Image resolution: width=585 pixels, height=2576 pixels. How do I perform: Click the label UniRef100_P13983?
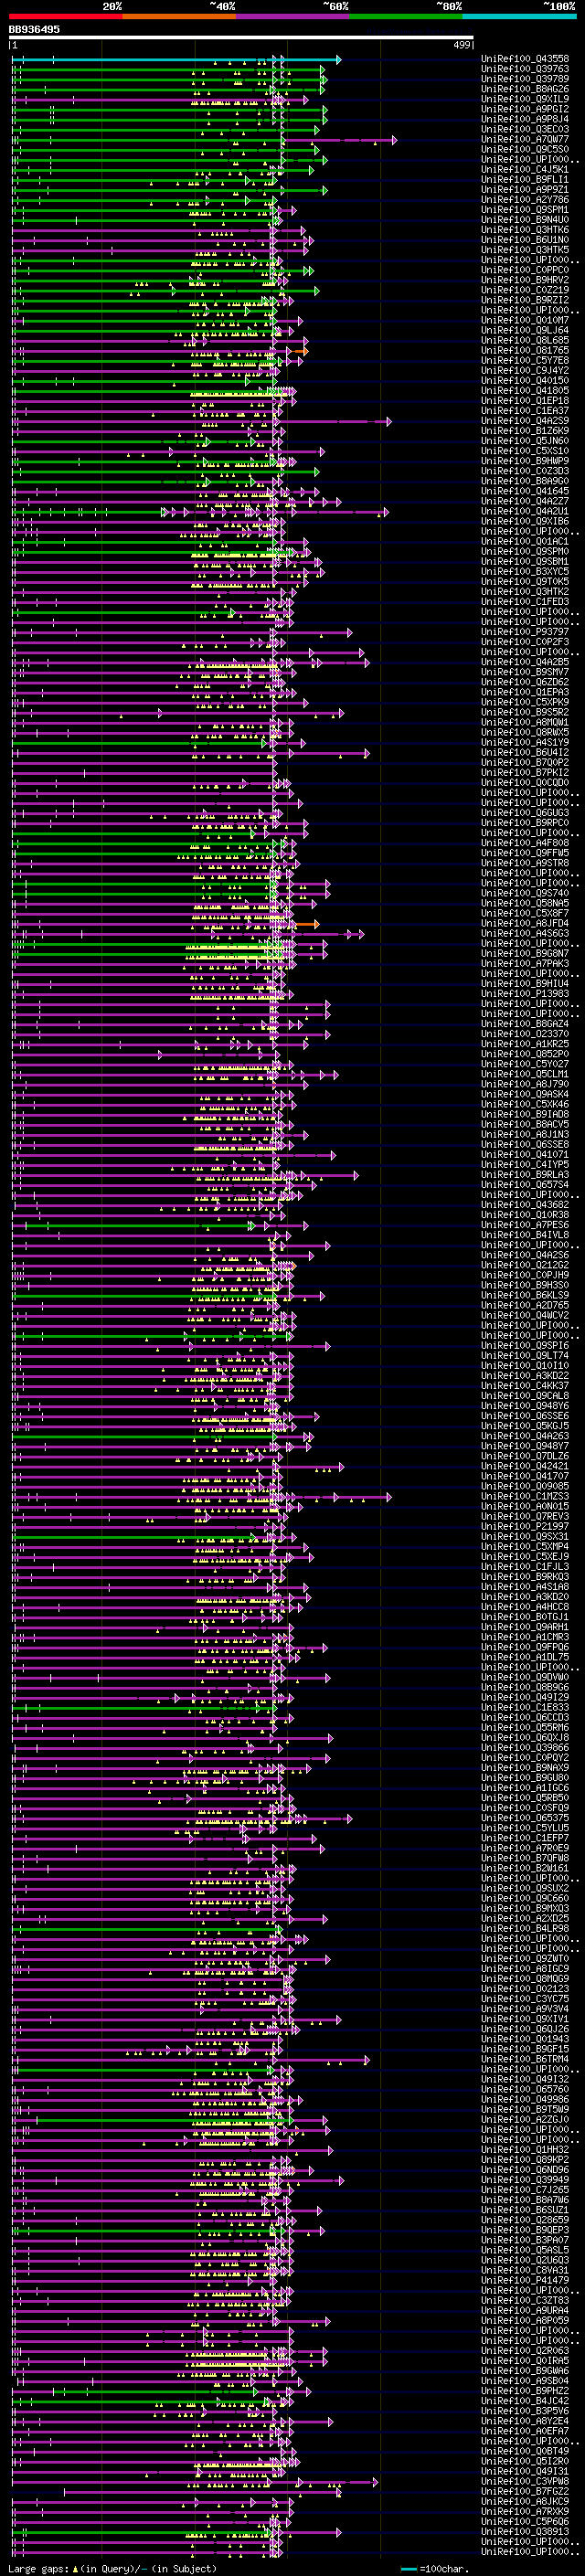[x=525, y=994]
